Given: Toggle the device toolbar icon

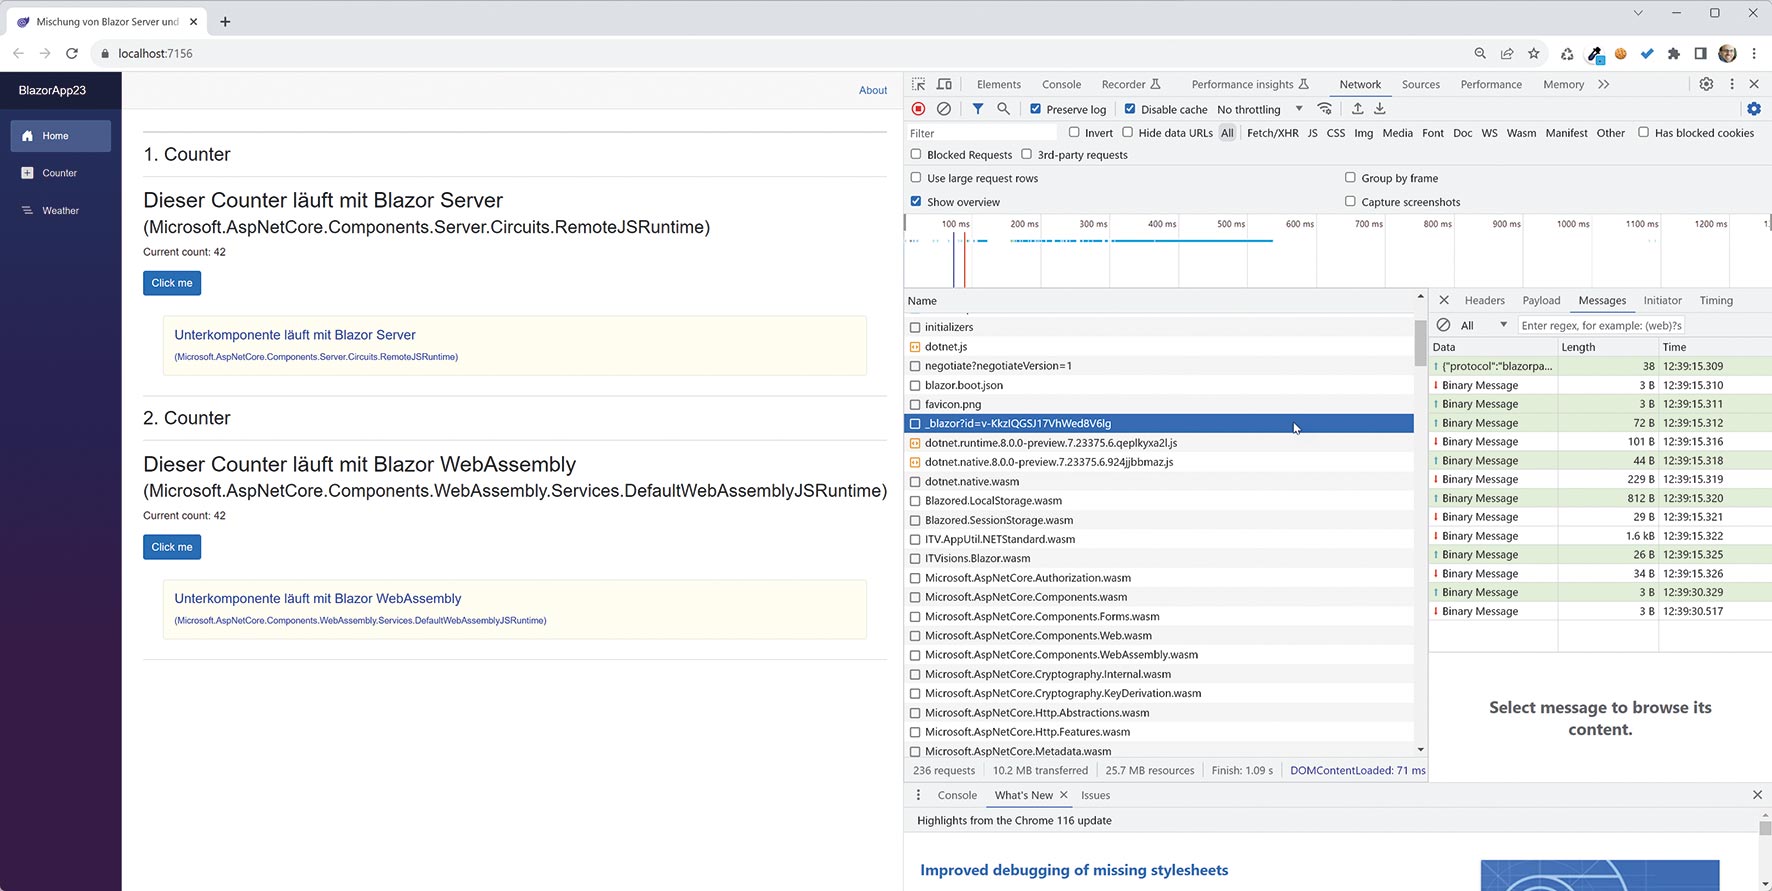Looking at the screenshot, I should (944, 84).
